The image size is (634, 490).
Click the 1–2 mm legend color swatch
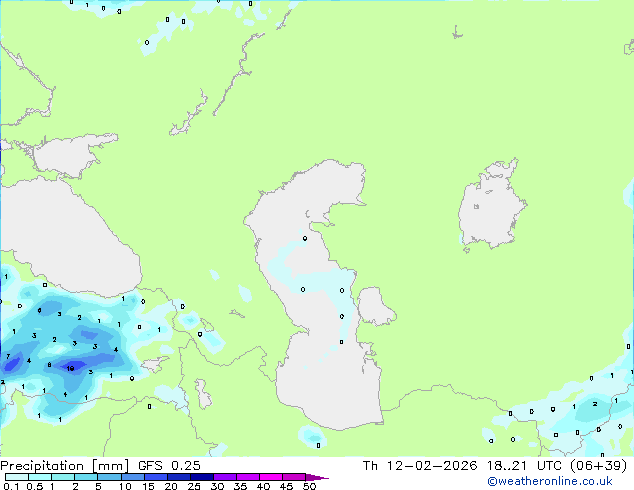point(63,477)
